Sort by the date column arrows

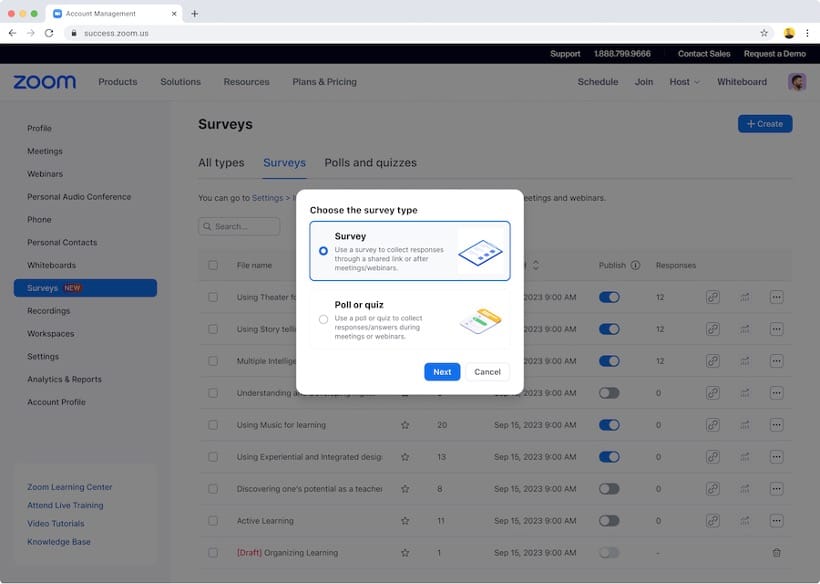tap(536, 265)
